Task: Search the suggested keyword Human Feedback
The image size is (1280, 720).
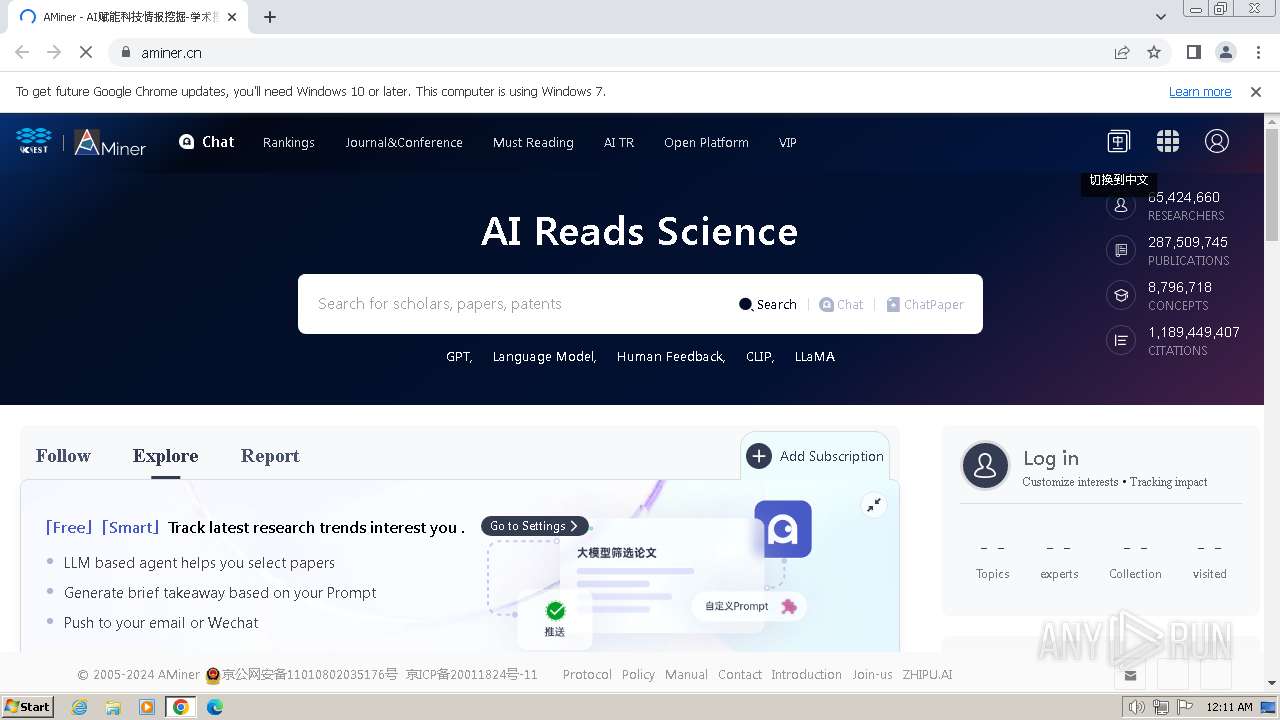Action: tap(671, 356)
